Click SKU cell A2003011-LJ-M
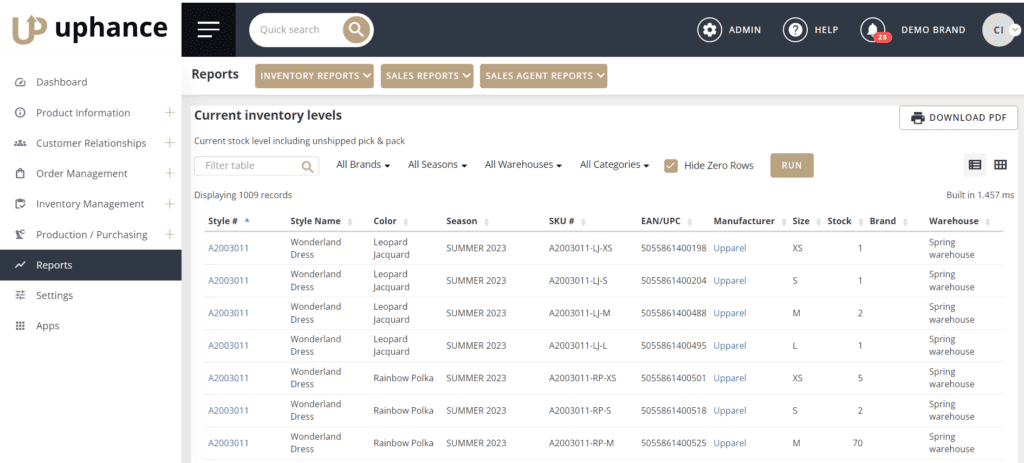This screenshot has height=463, width=1024. 580,313
